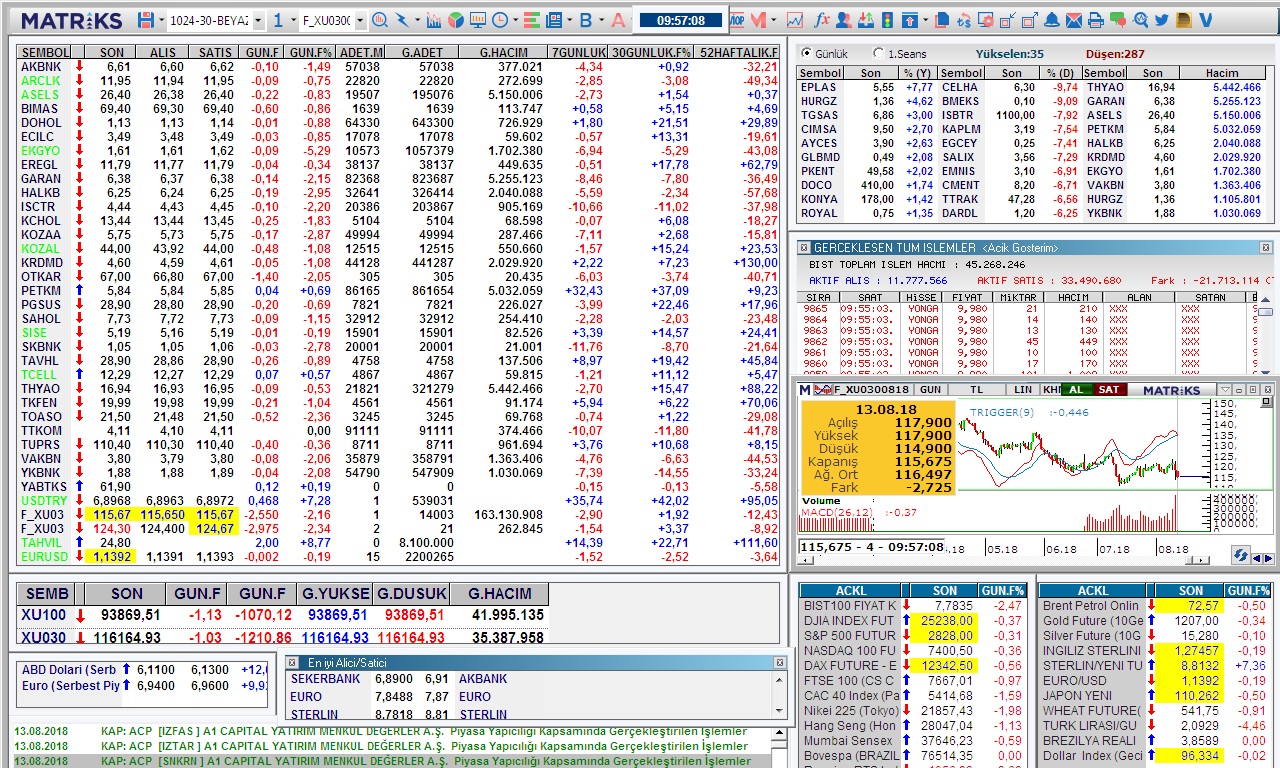Click the TL currency button in chart
This screenshot has height=768, width=1280.
click(x=977, y=389)
